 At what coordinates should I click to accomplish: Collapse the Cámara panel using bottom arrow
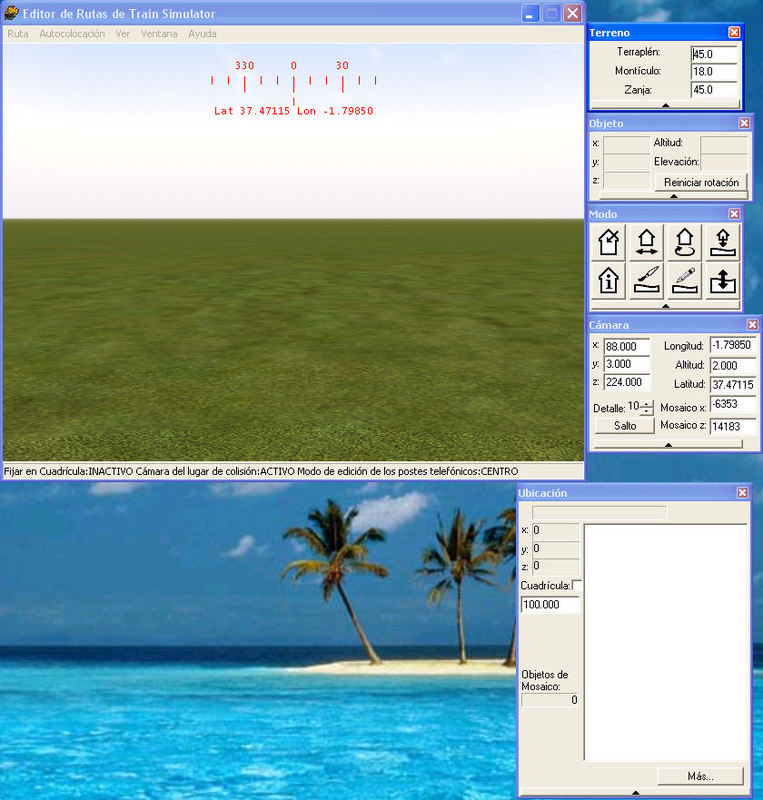coord(668,444)
